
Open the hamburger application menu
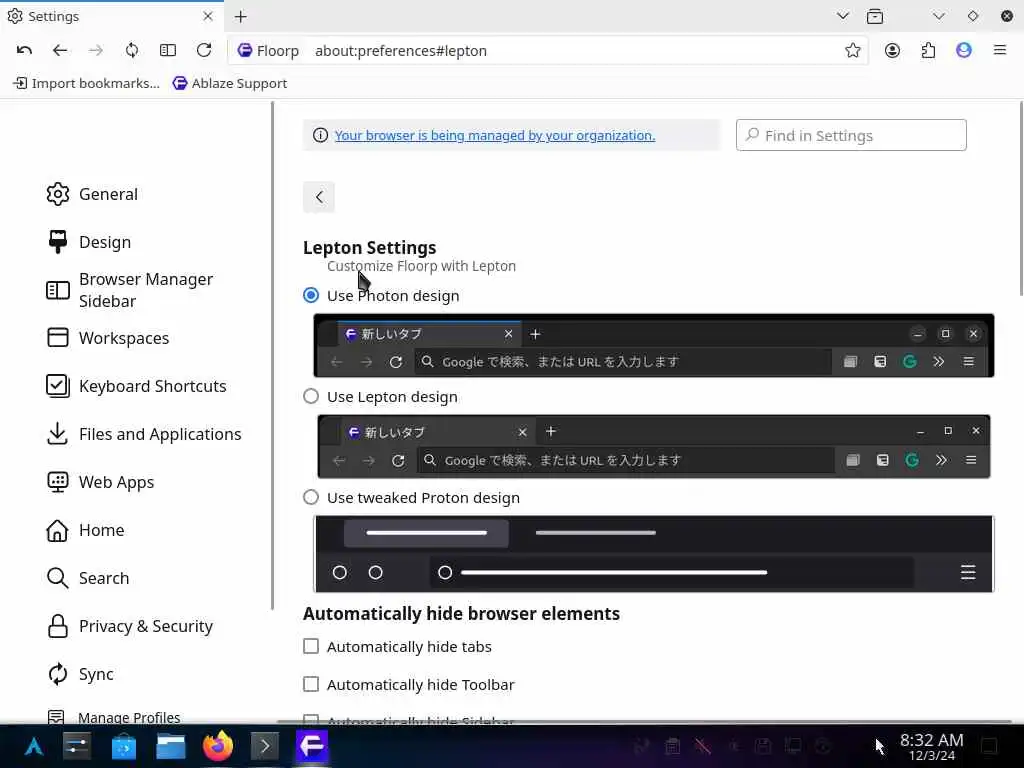[x=1000, y=50]
